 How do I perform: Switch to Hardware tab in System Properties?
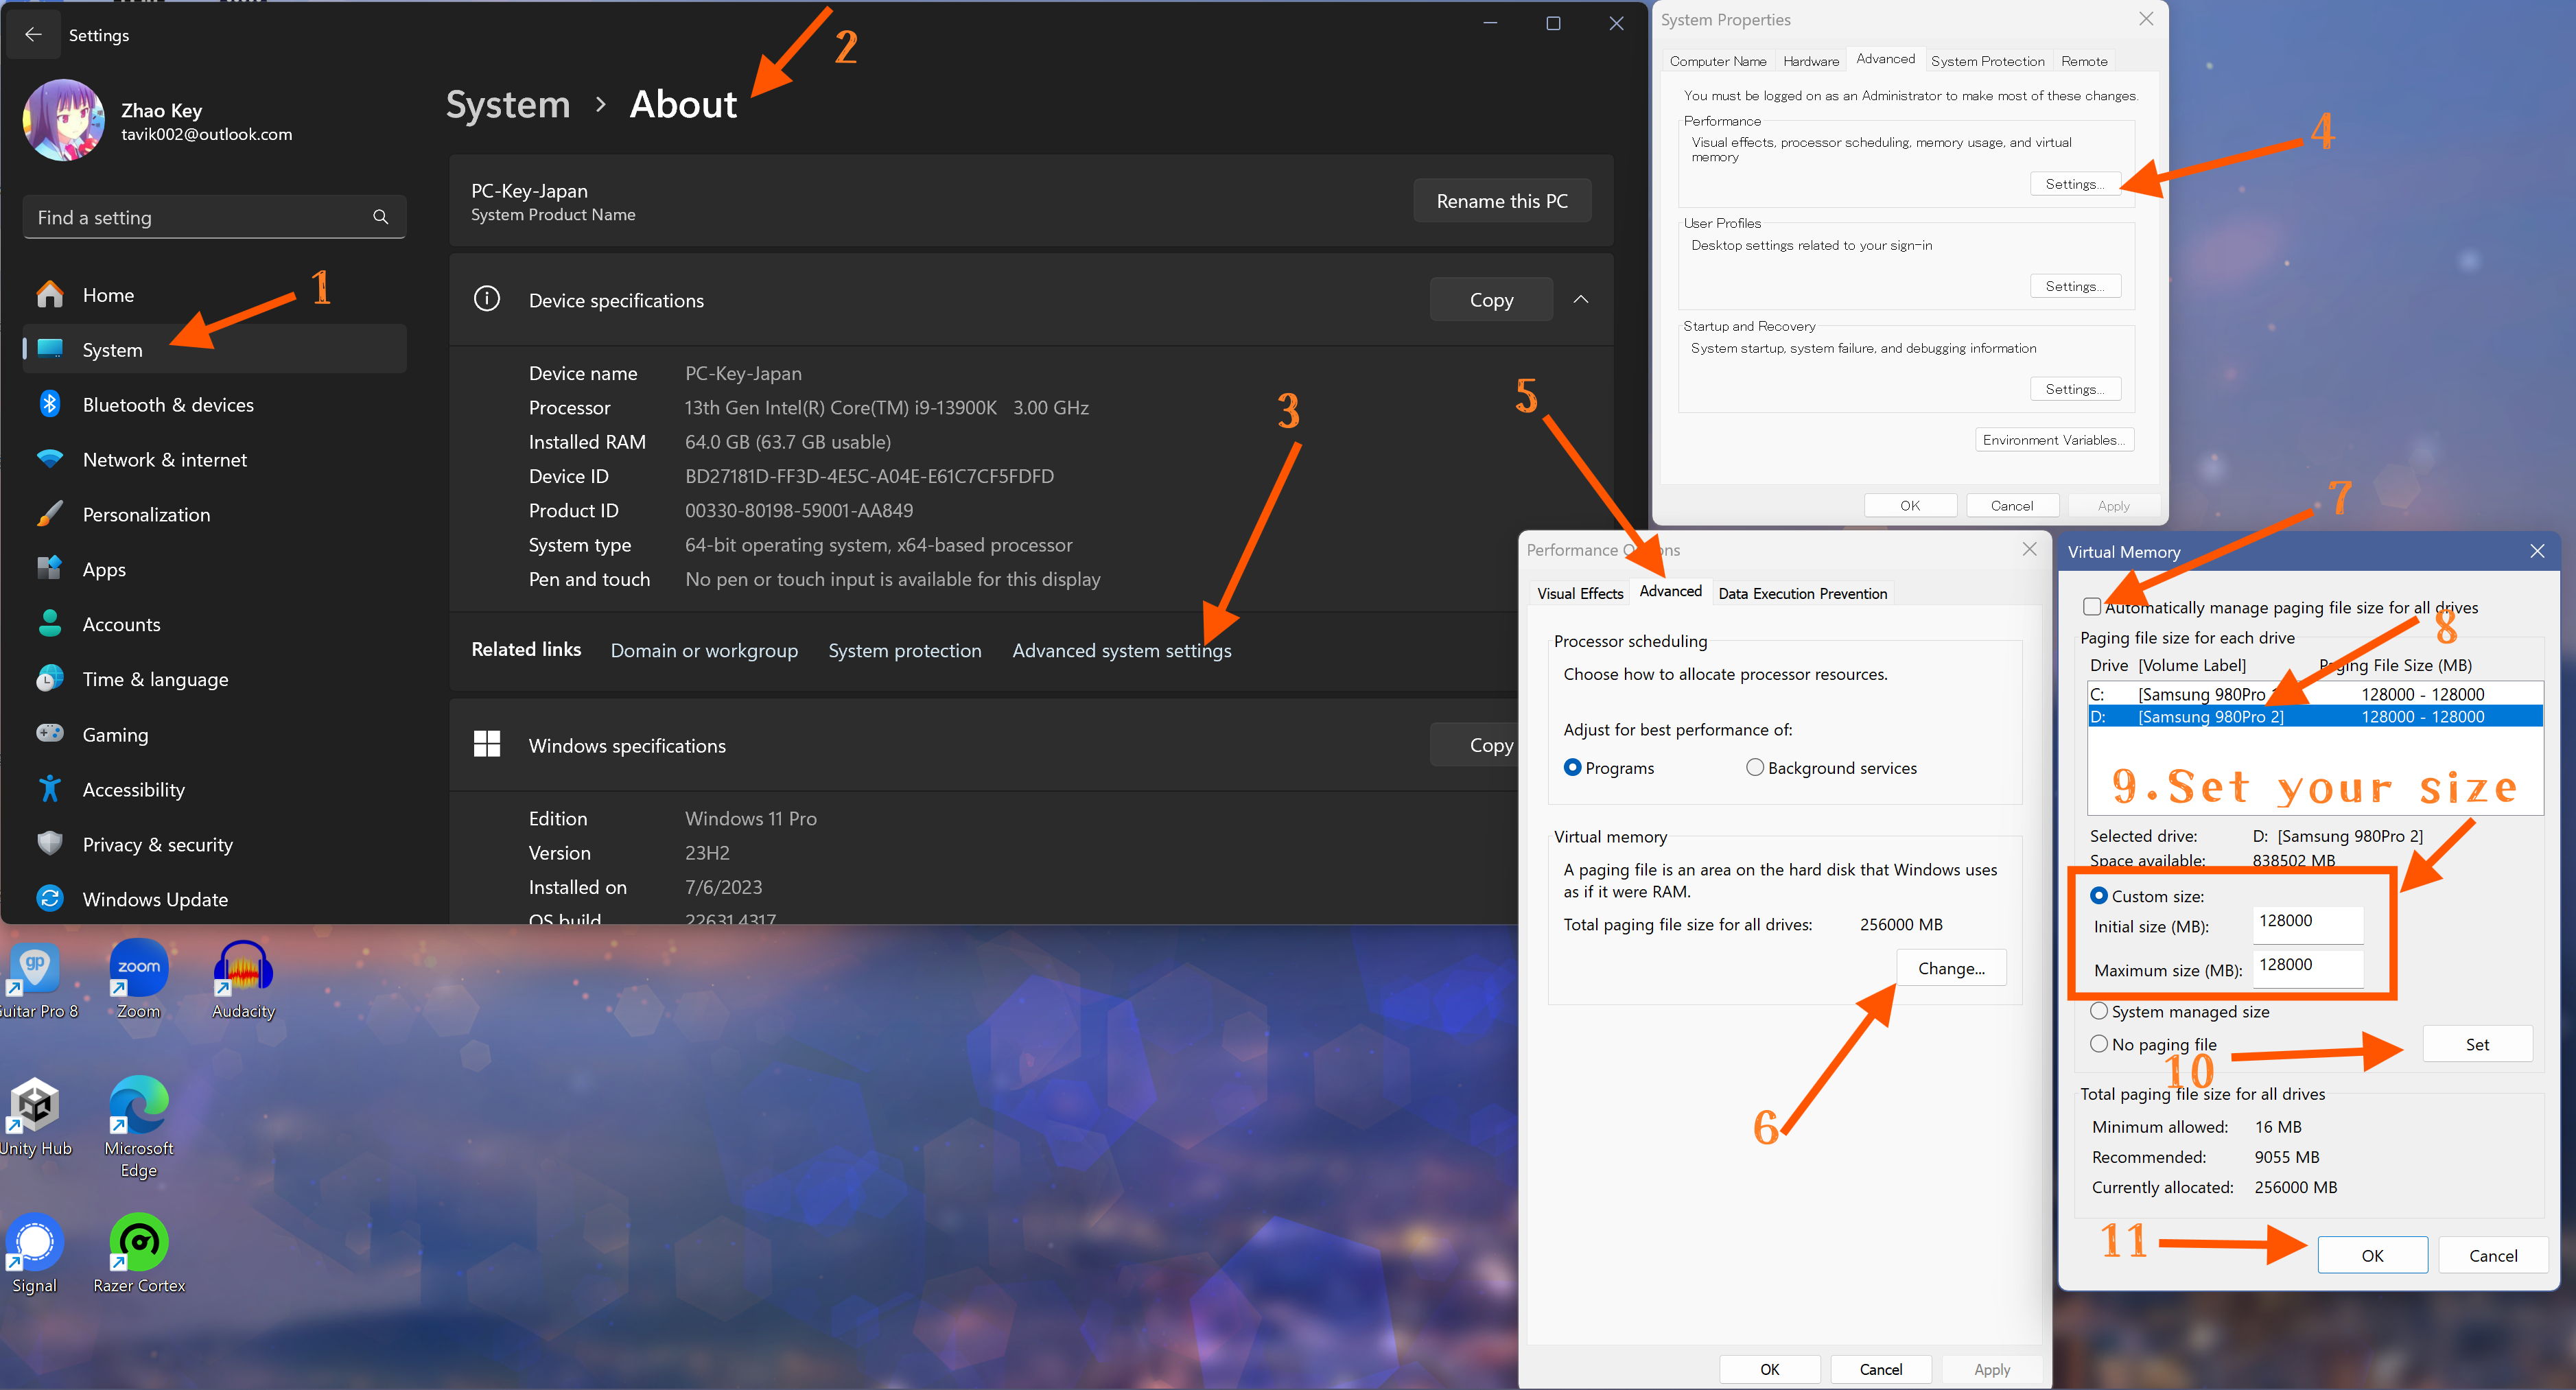pos(1810,61)
